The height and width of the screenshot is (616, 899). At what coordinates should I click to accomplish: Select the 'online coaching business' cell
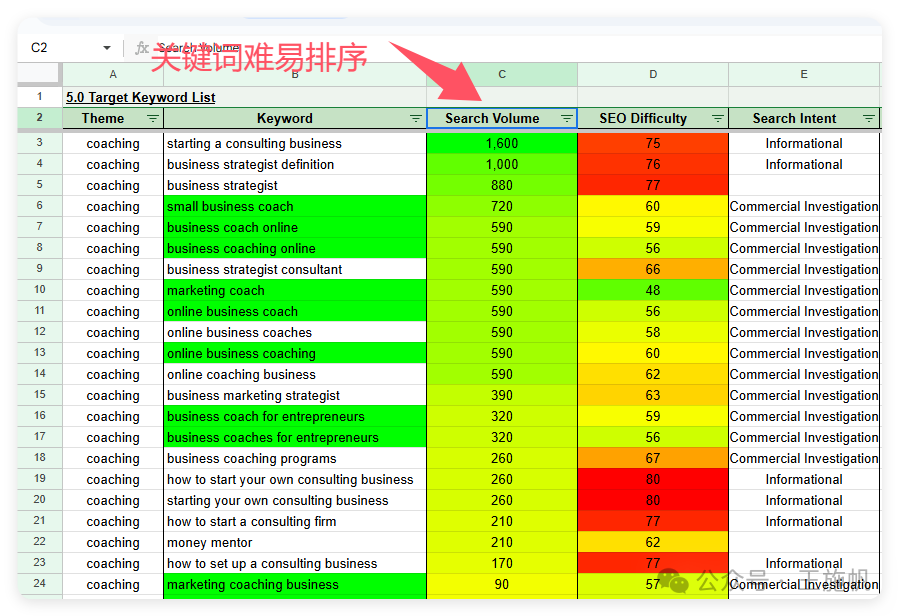point(295,375)
